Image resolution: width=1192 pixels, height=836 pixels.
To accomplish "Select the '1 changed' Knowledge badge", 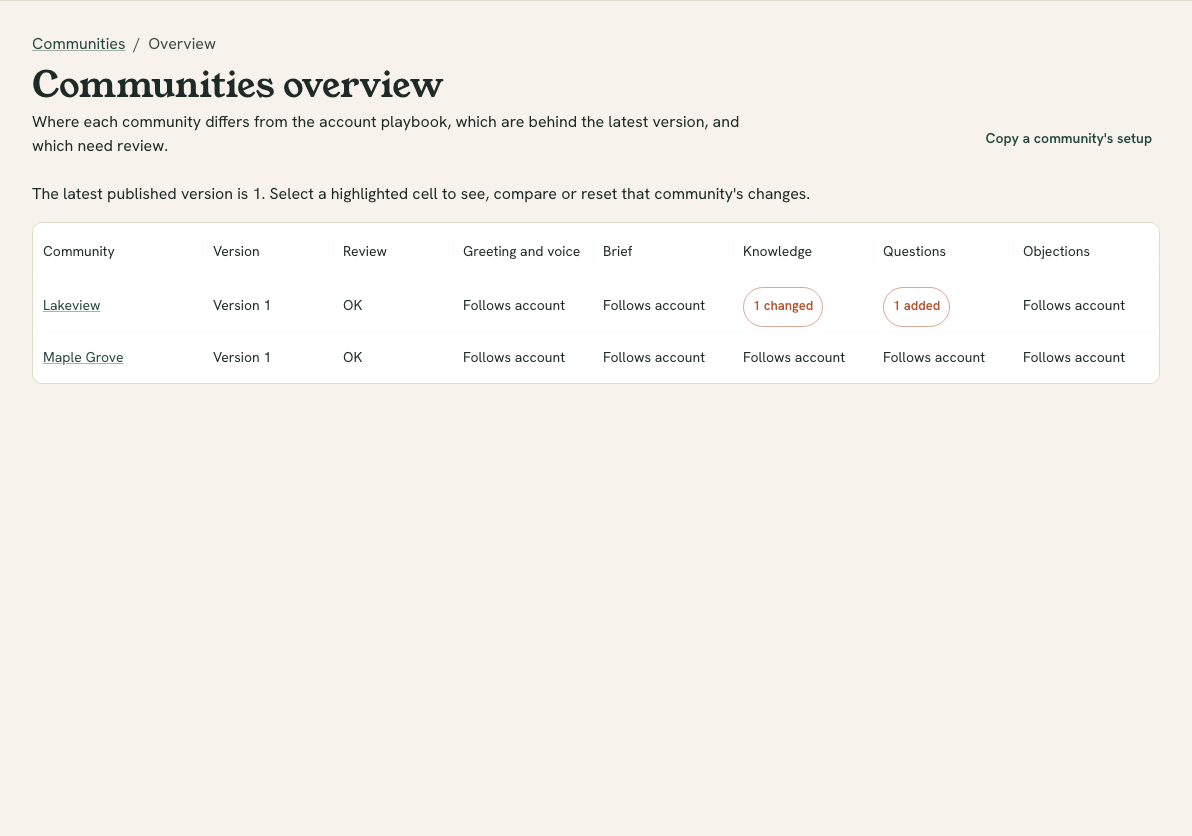I will tap(783, 306).
